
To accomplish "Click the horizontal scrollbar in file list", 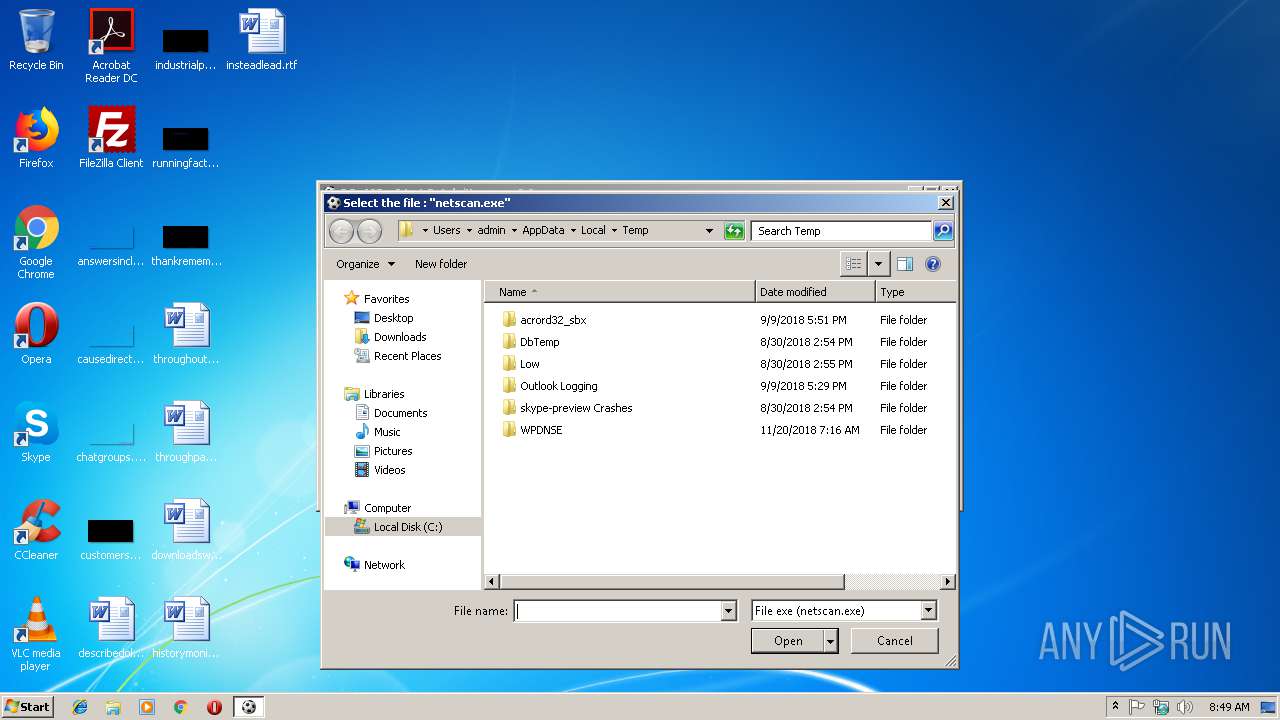I will [672, 582].
